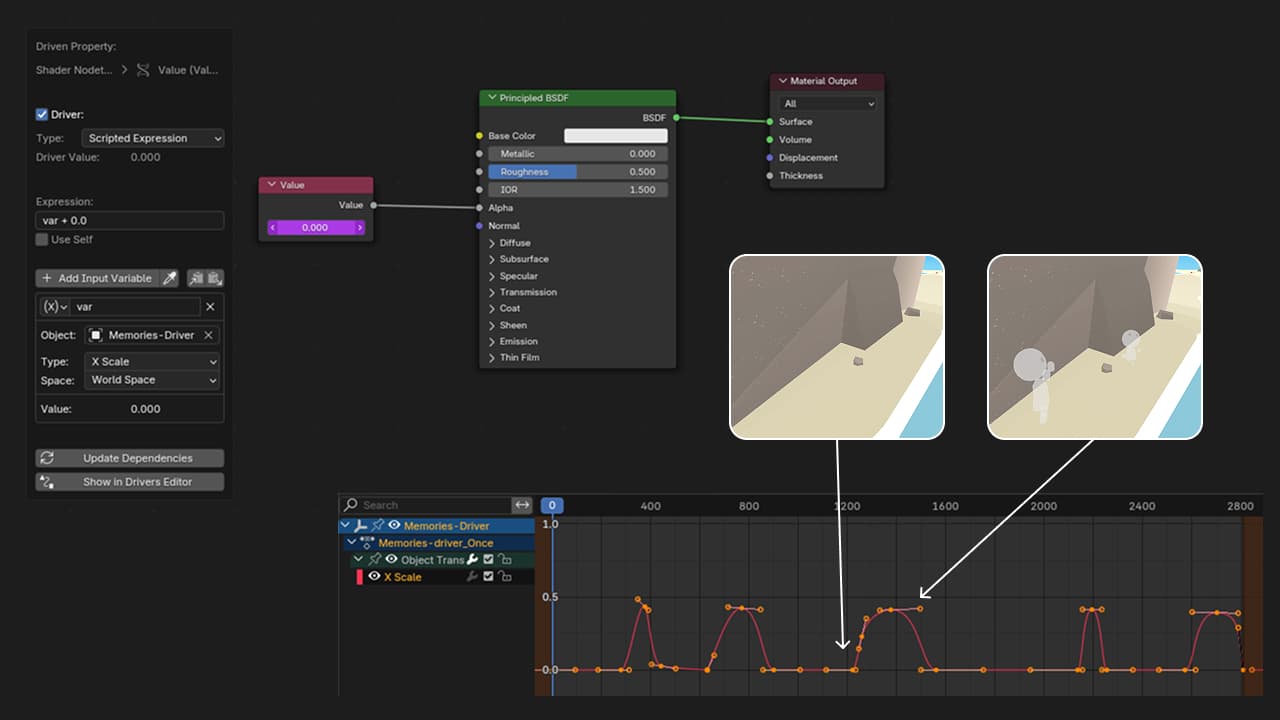Enable the Use Self checkbox
Viewport: 1280px width, 720px height.
pyautogui.click(x=42, y=240)
